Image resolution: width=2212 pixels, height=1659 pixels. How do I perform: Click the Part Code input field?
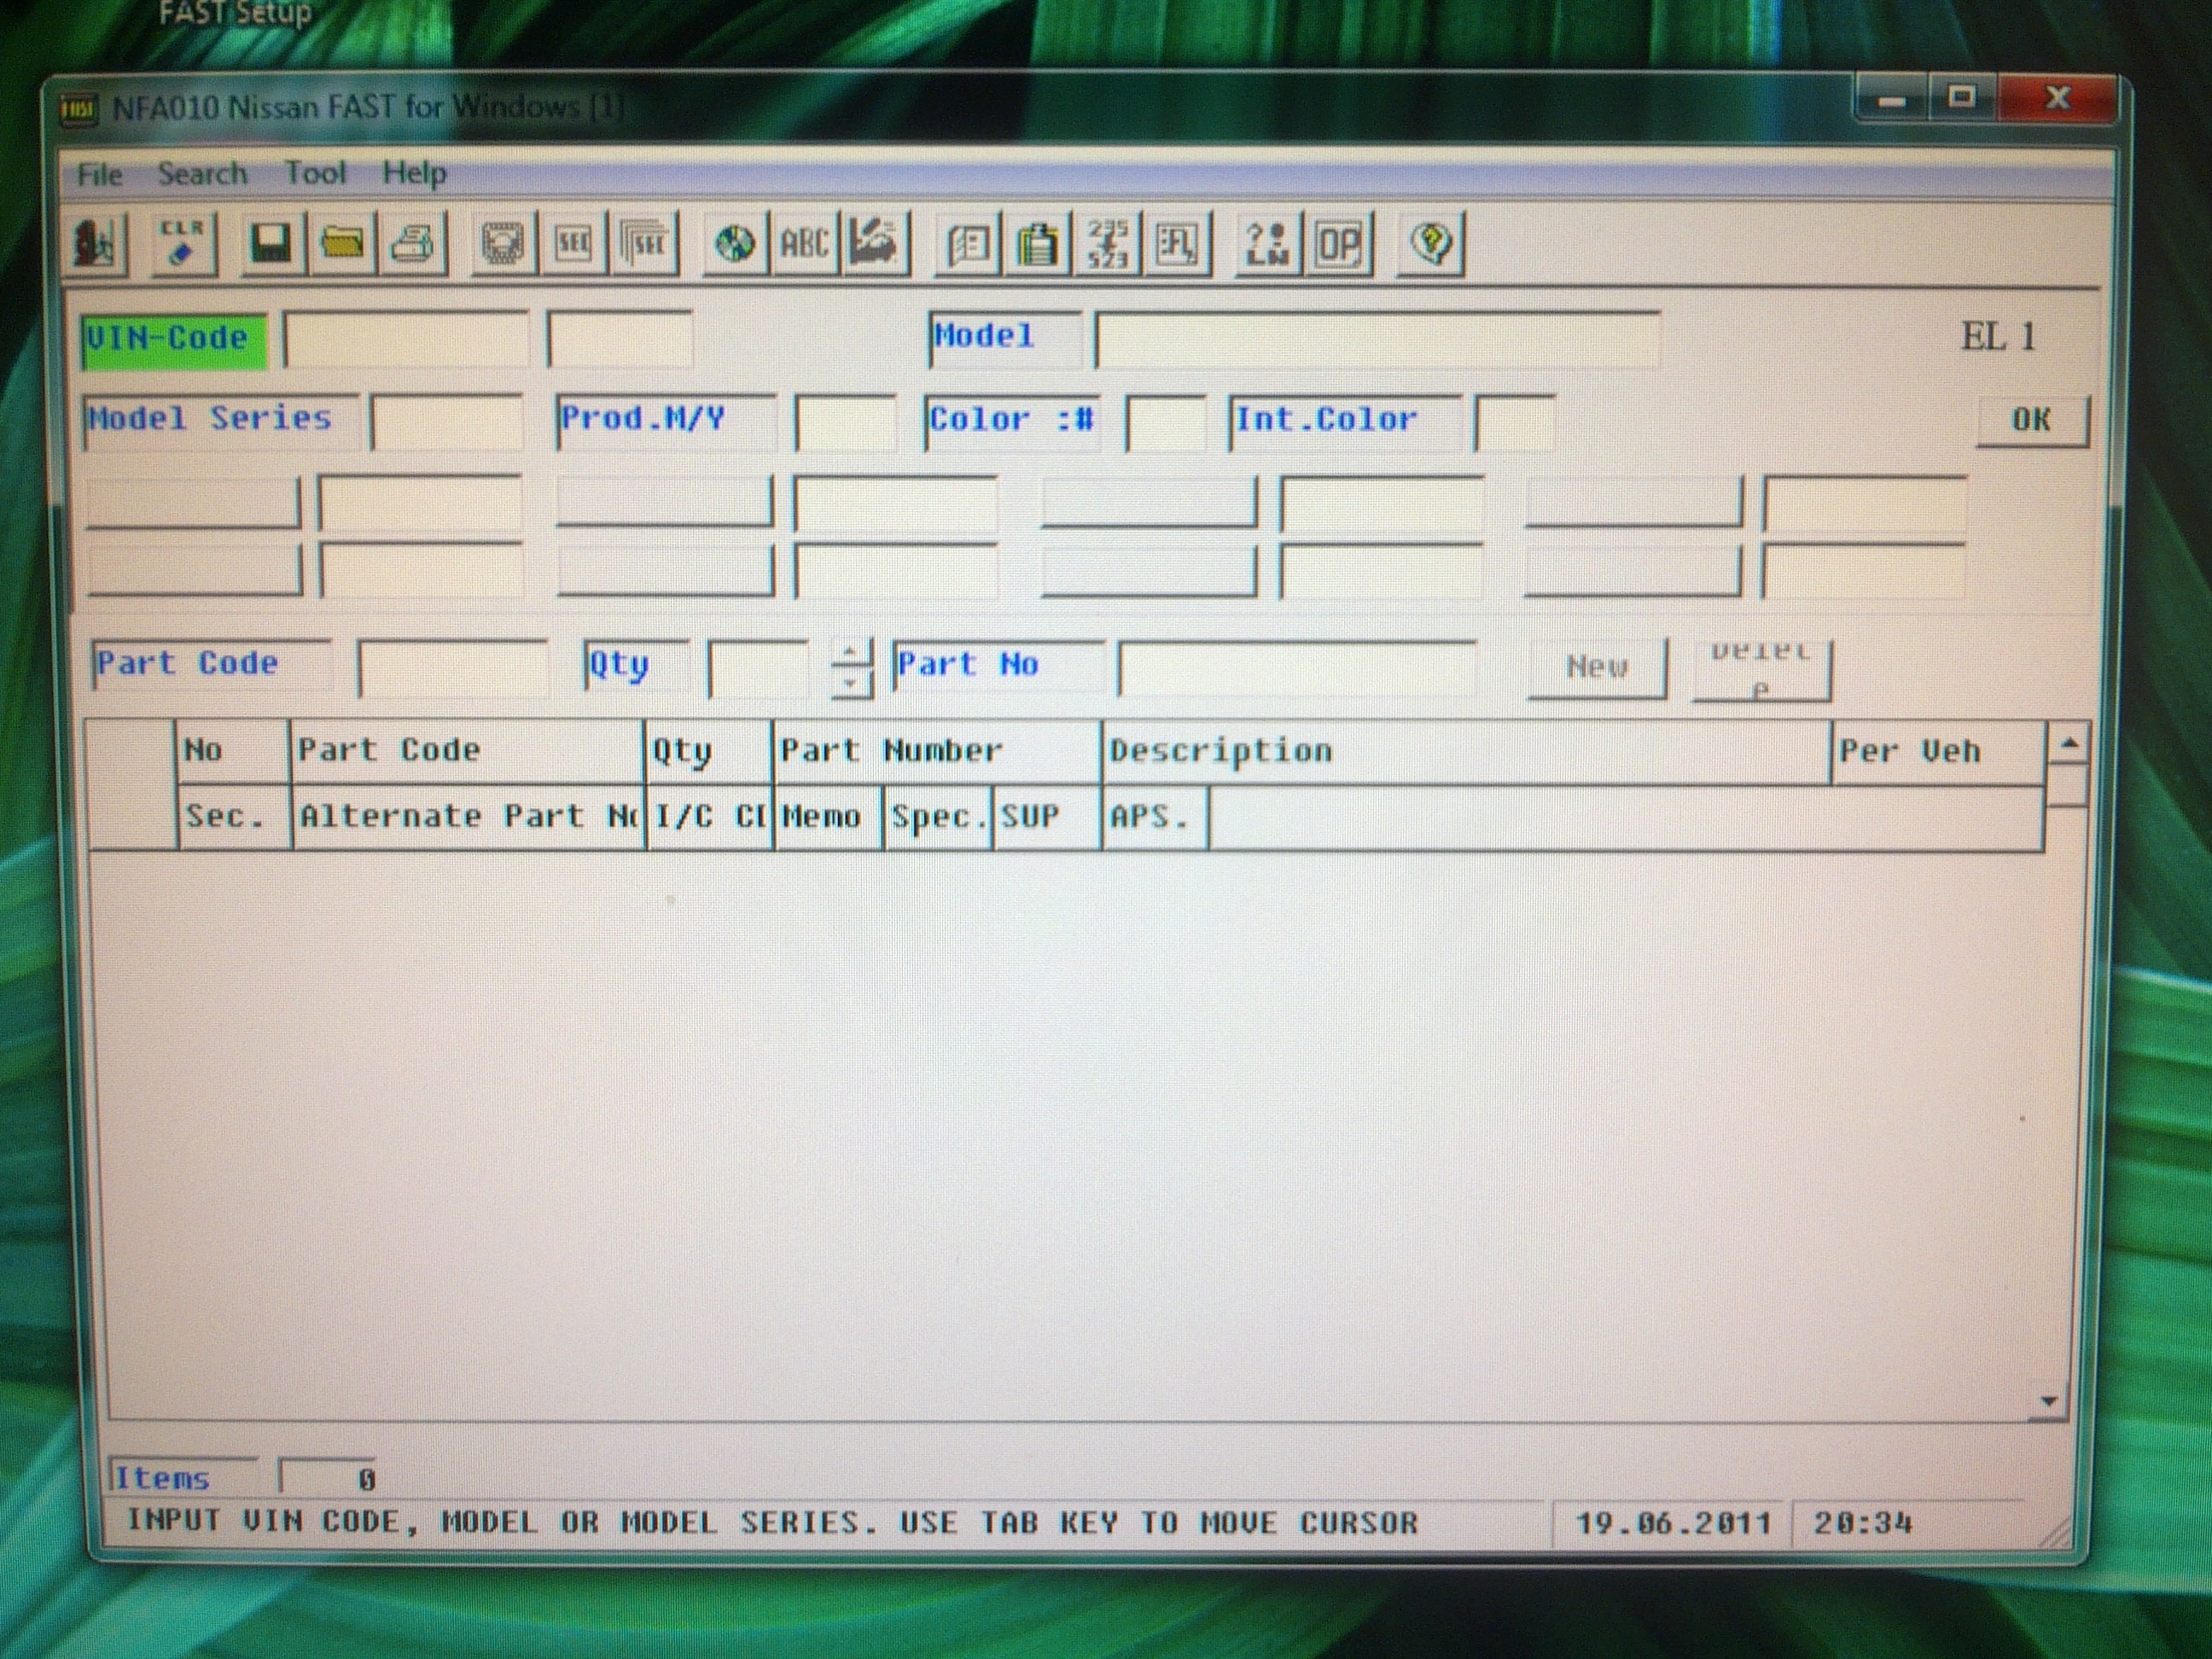click(453, 668)
